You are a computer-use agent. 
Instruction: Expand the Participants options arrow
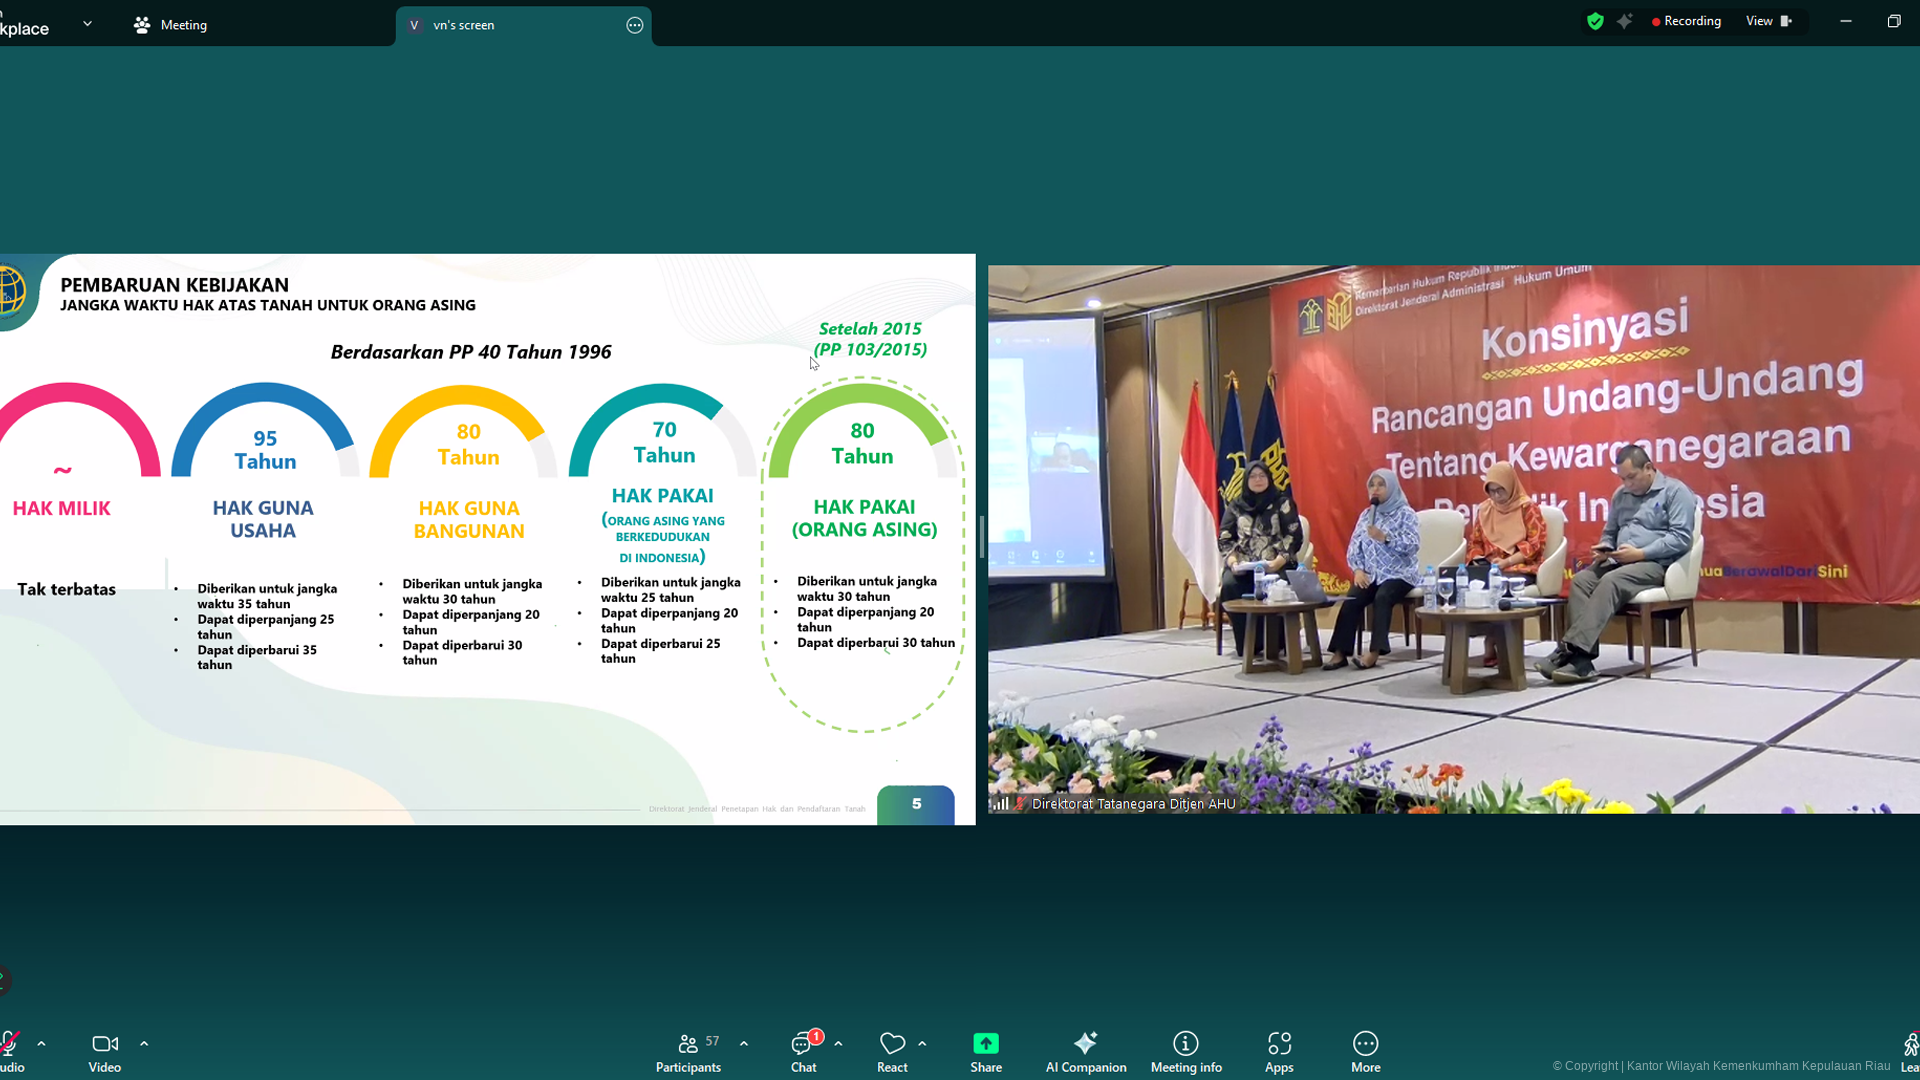(x=744, y=1044)
